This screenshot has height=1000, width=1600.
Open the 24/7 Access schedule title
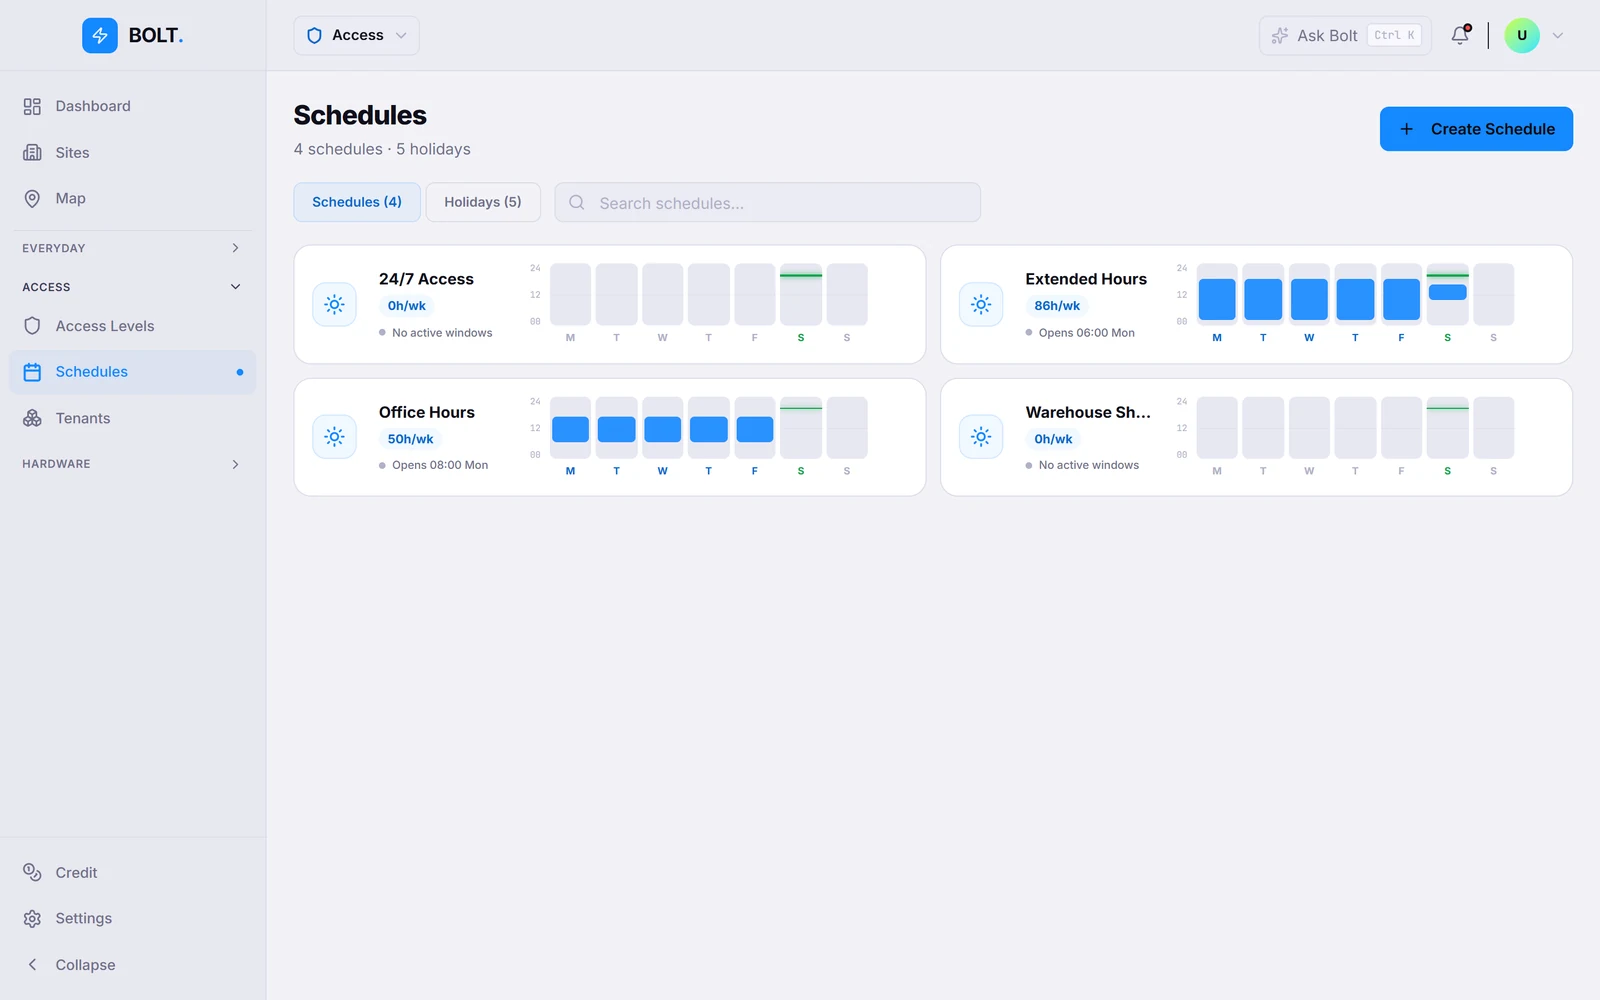coord(426,279)
